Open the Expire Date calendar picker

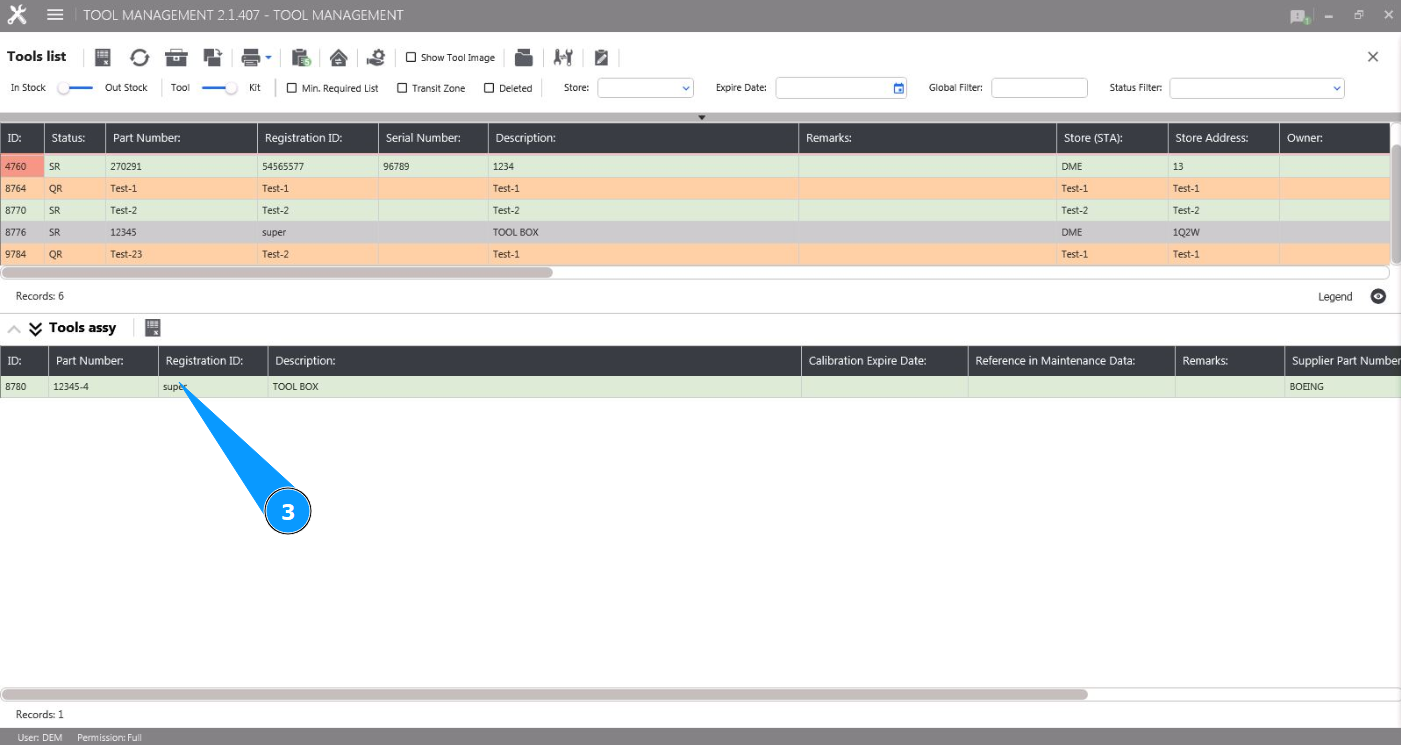pos(898,88)
